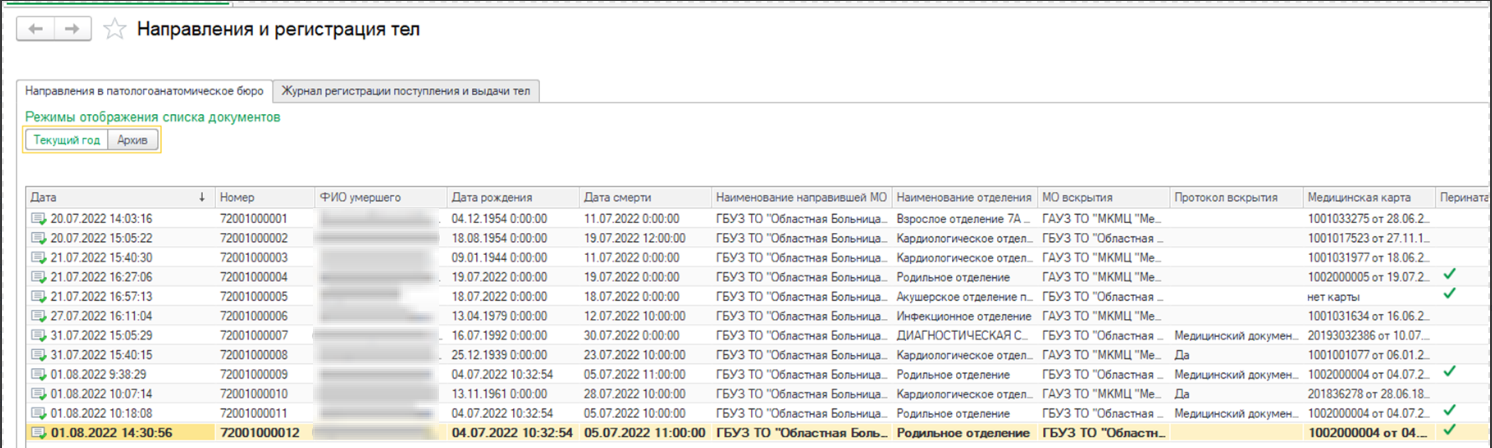1492x448 pixels.
Task: Click the 'Номер' column header
Action: pos(262,197)
